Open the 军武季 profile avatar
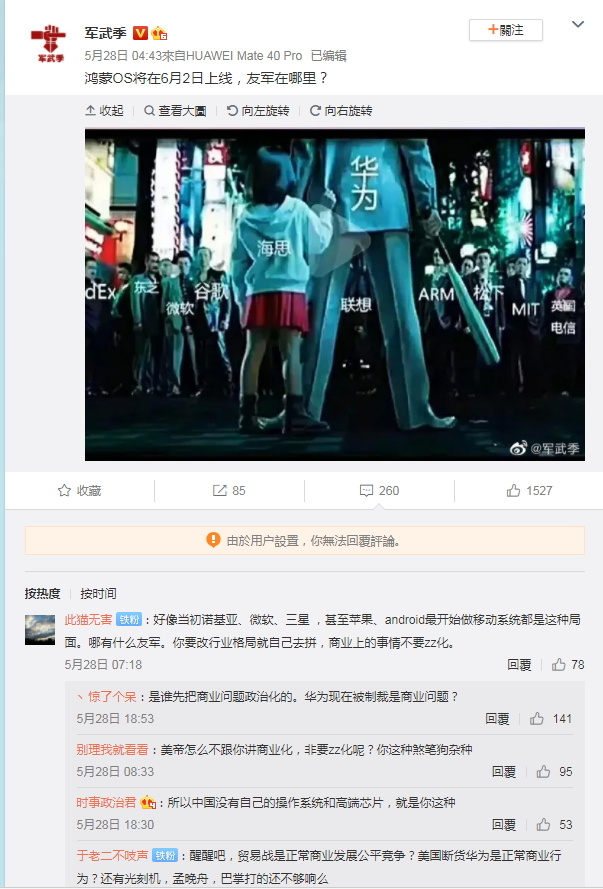This screenshot has height=889, width=603. click(x=49, y=44)
